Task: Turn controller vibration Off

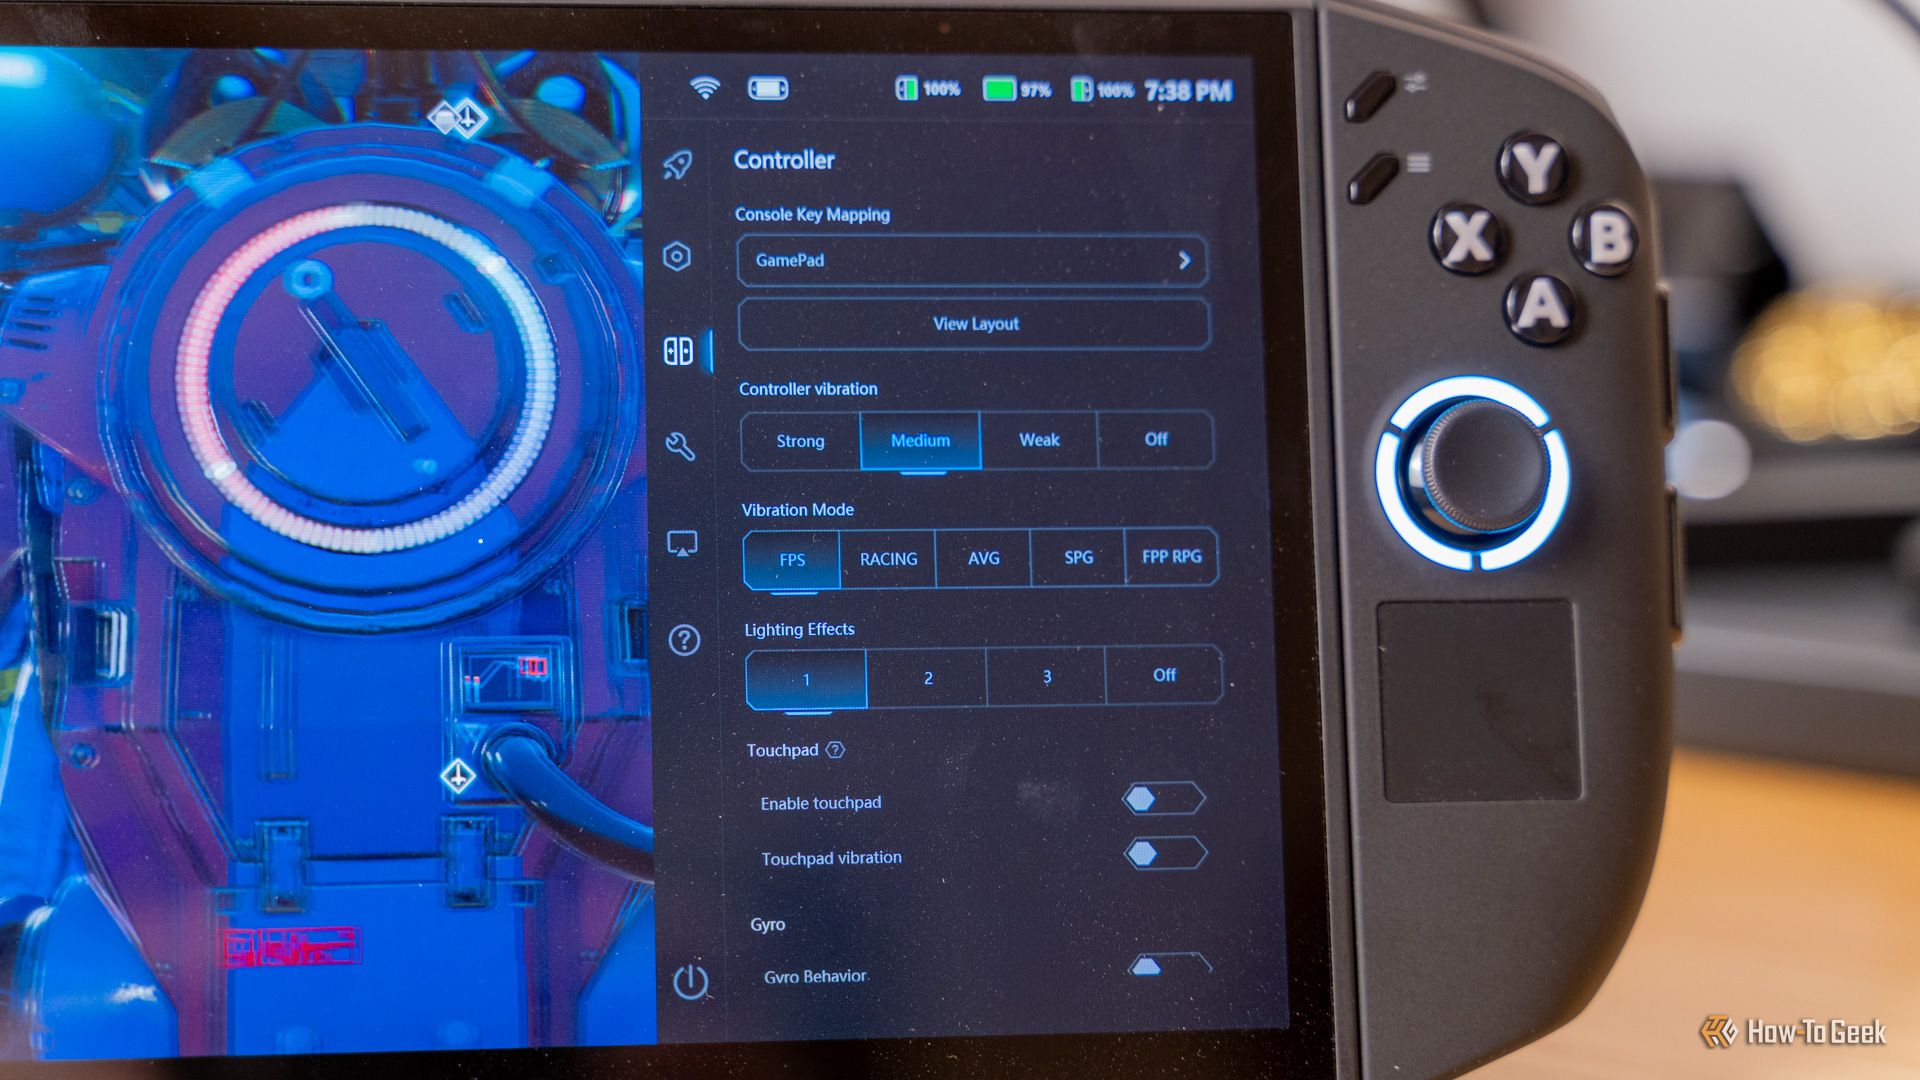Action: (x=1156, y=439)
